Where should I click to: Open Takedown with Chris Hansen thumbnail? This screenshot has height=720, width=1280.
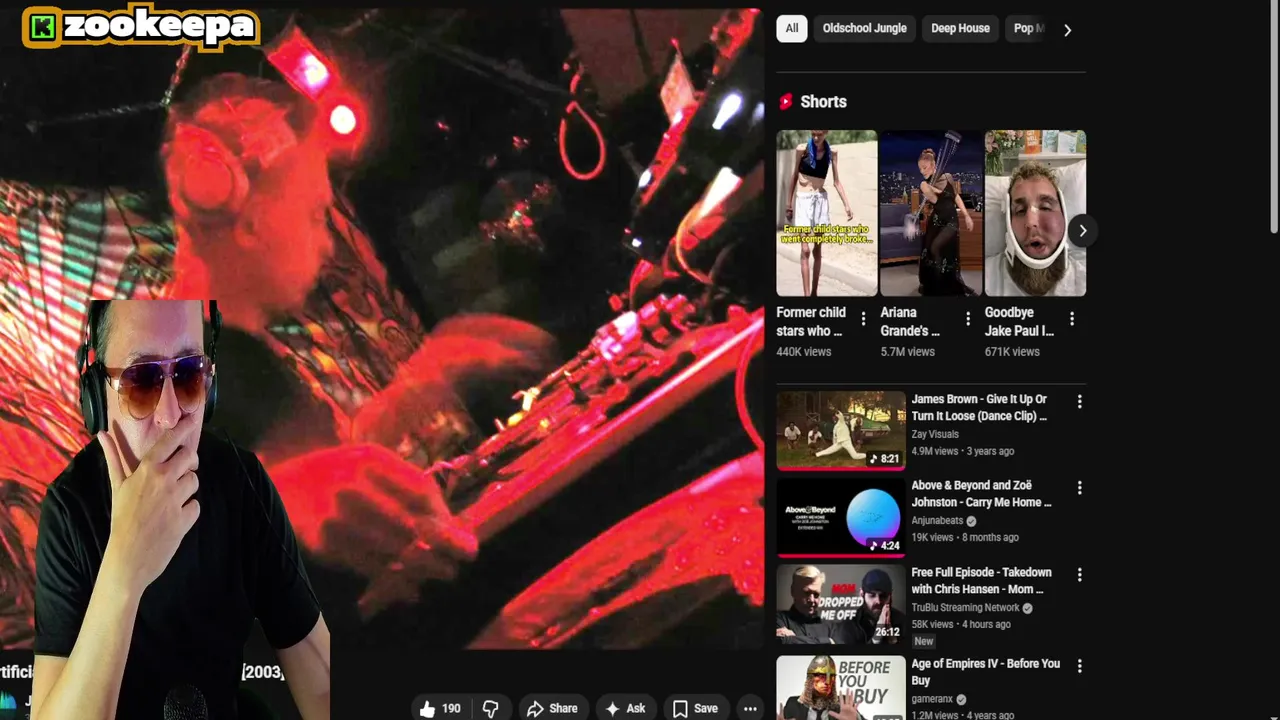841,604
